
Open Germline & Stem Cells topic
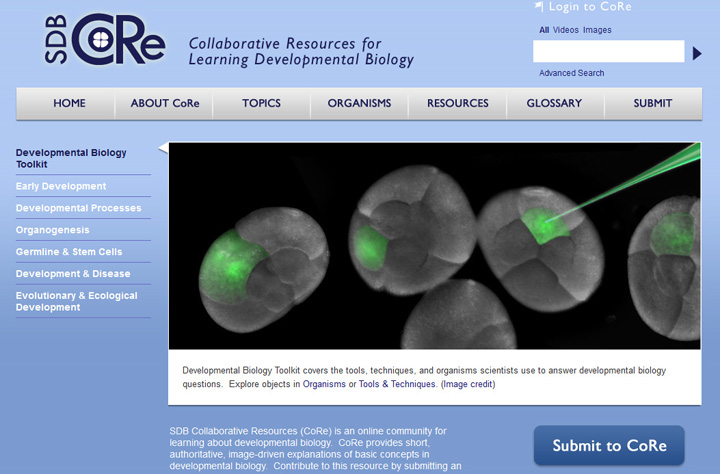pyautogui.click(x=69, y=252)
